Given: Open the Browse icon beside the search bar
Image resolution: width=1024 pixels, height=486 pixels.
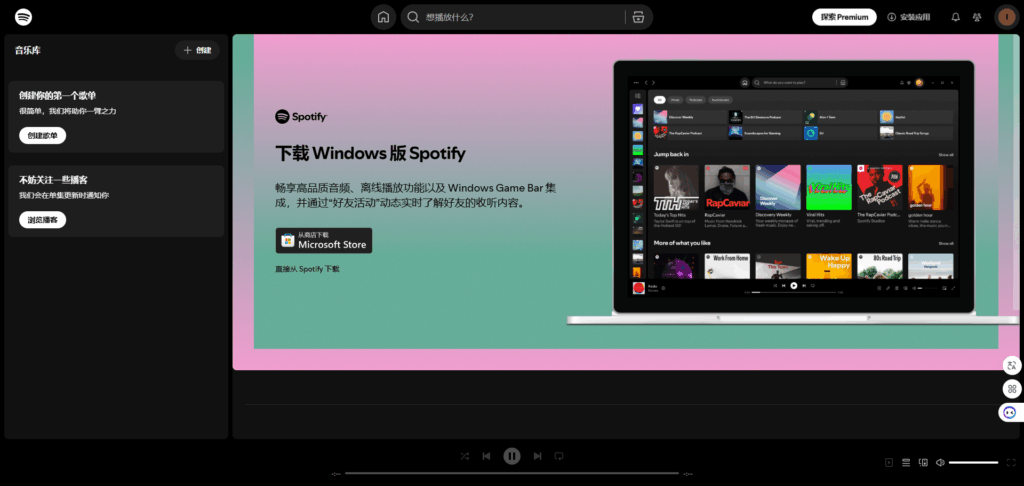Looking at the screenshot, I should point(639,17).
